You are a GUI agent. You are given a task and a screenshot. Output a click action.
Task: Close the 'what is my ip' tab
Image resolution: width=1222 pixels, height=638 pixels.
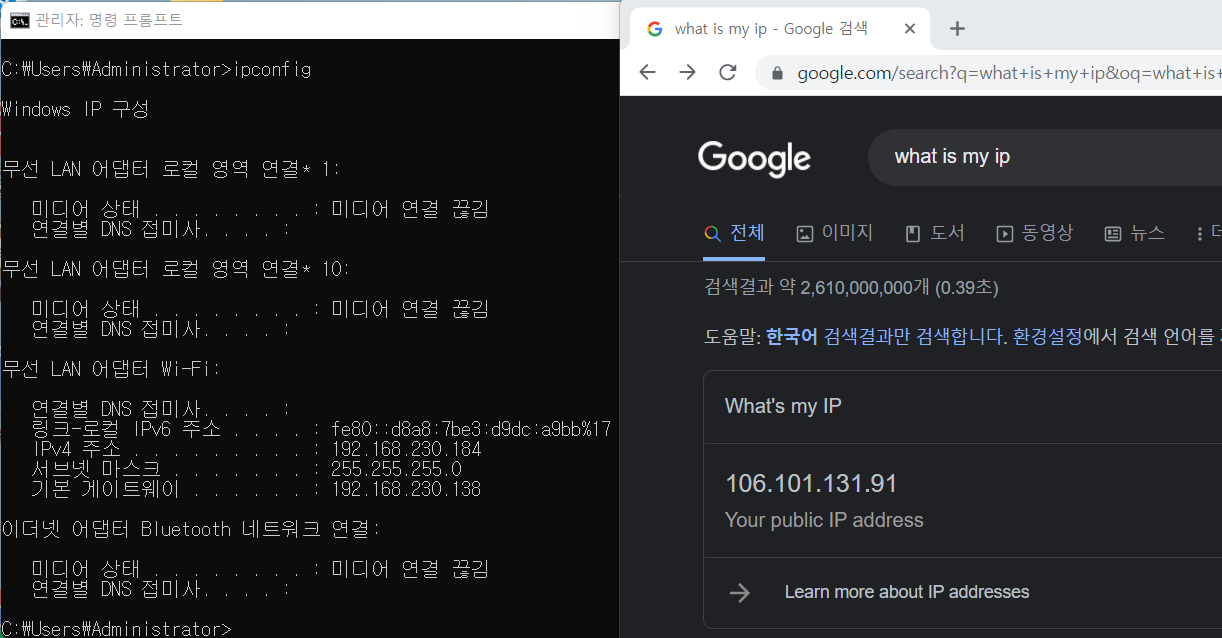(x=910, y=29)
